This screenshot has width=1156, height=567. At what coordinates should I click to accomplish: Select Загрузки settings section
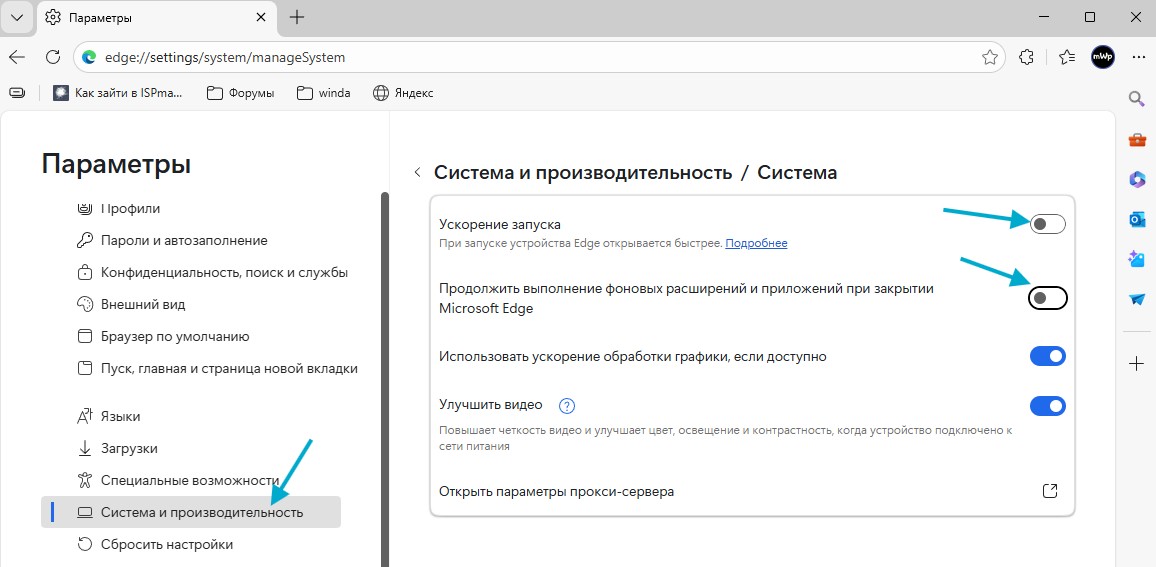(x=191, y=448)
